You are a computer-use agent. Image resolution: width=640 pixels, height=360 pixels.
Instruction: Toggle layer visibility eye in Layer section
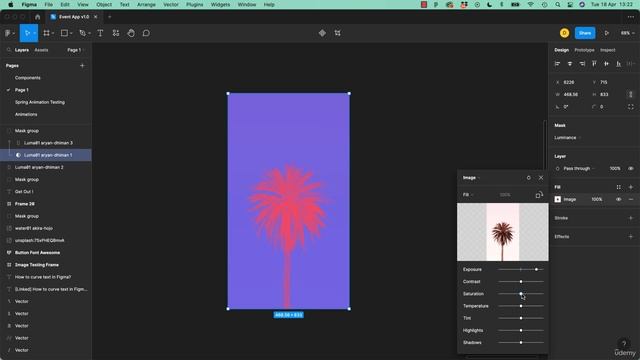631,168
